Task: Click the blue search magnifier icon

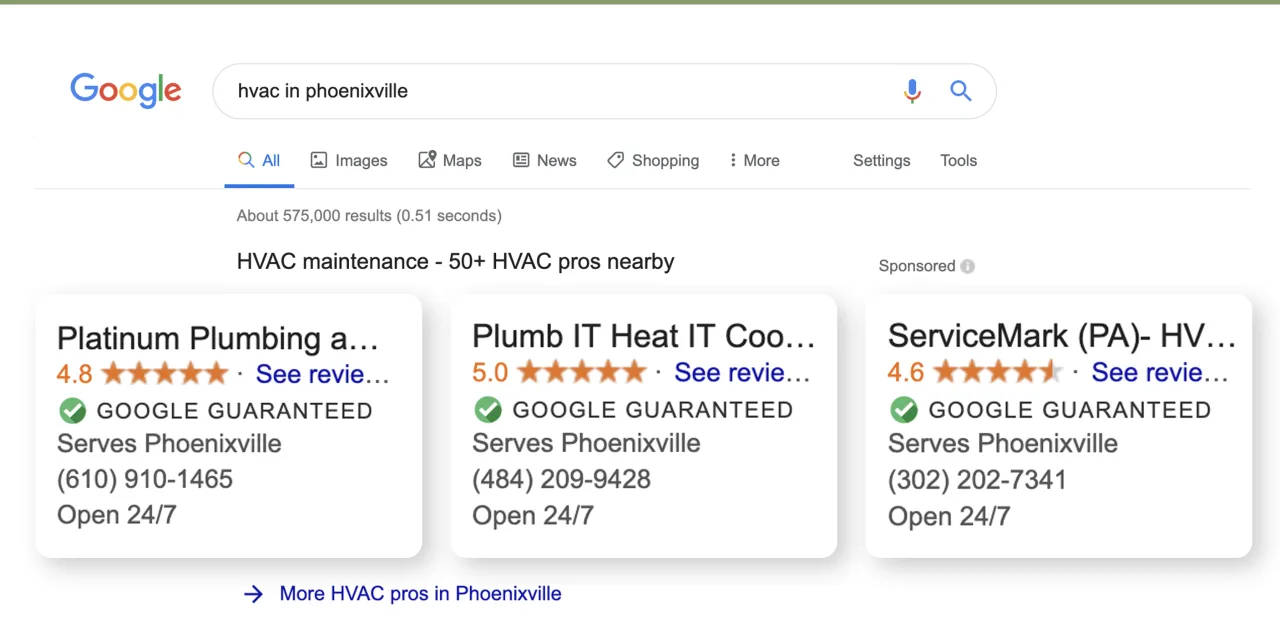Action: pos(961,91)
